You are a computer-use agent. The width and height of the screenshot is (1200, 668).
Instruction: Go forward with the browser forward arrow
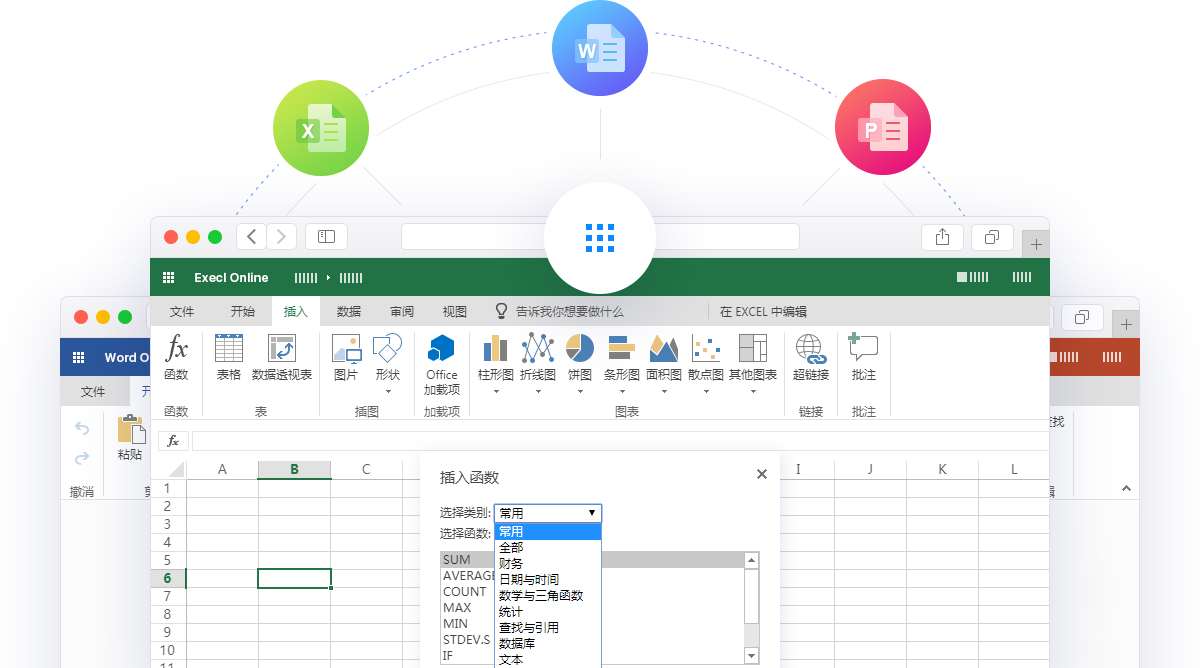[x=281, y=237]
